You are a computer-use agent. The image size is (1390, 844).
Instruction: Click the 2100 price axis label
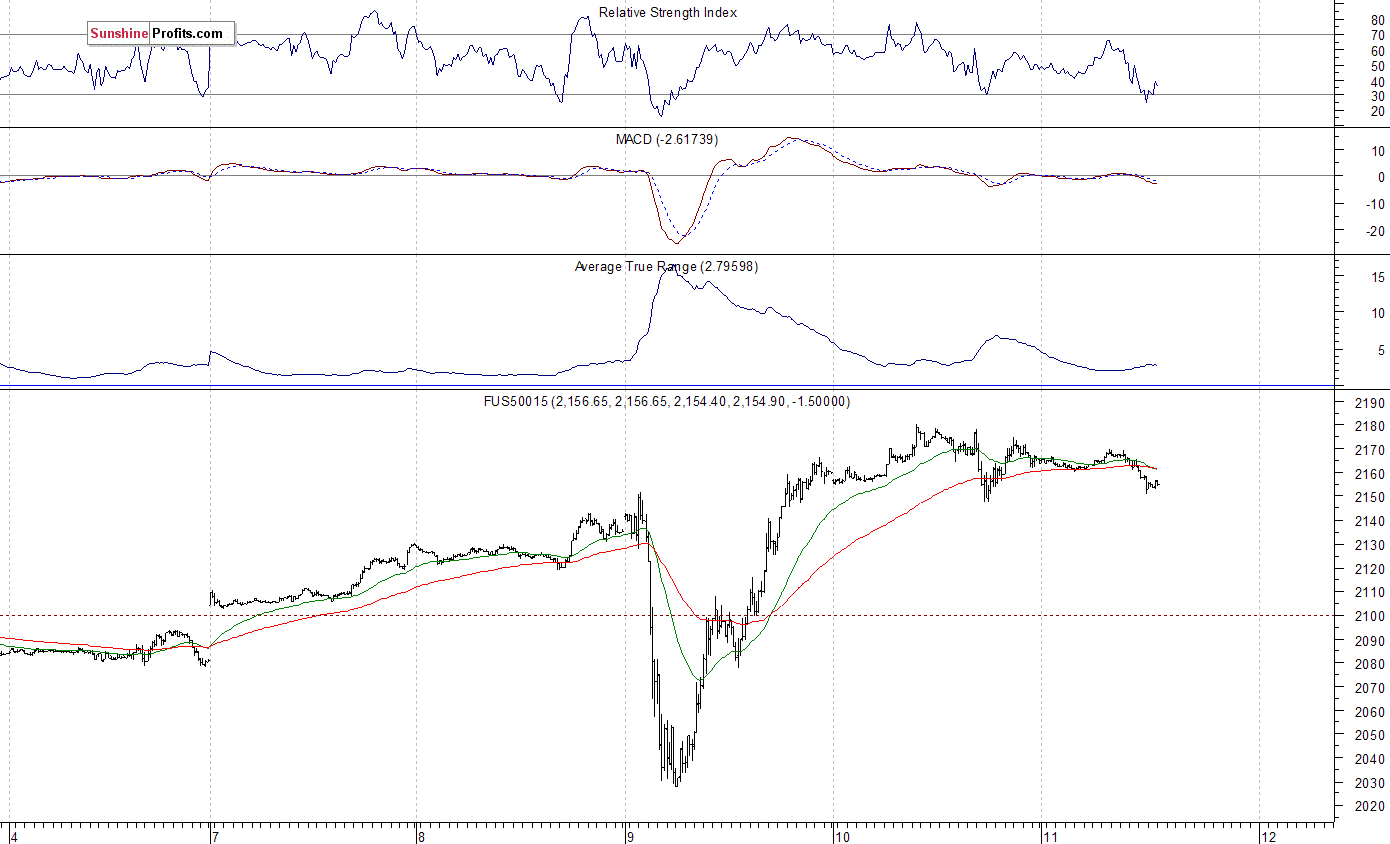(x=1371, y=617)
